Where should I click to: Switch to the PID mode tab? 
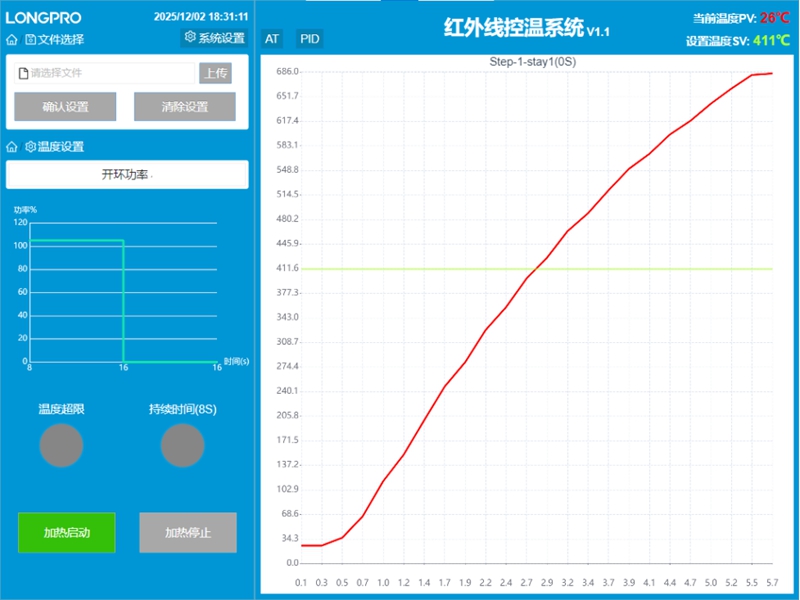pos(310,38)
